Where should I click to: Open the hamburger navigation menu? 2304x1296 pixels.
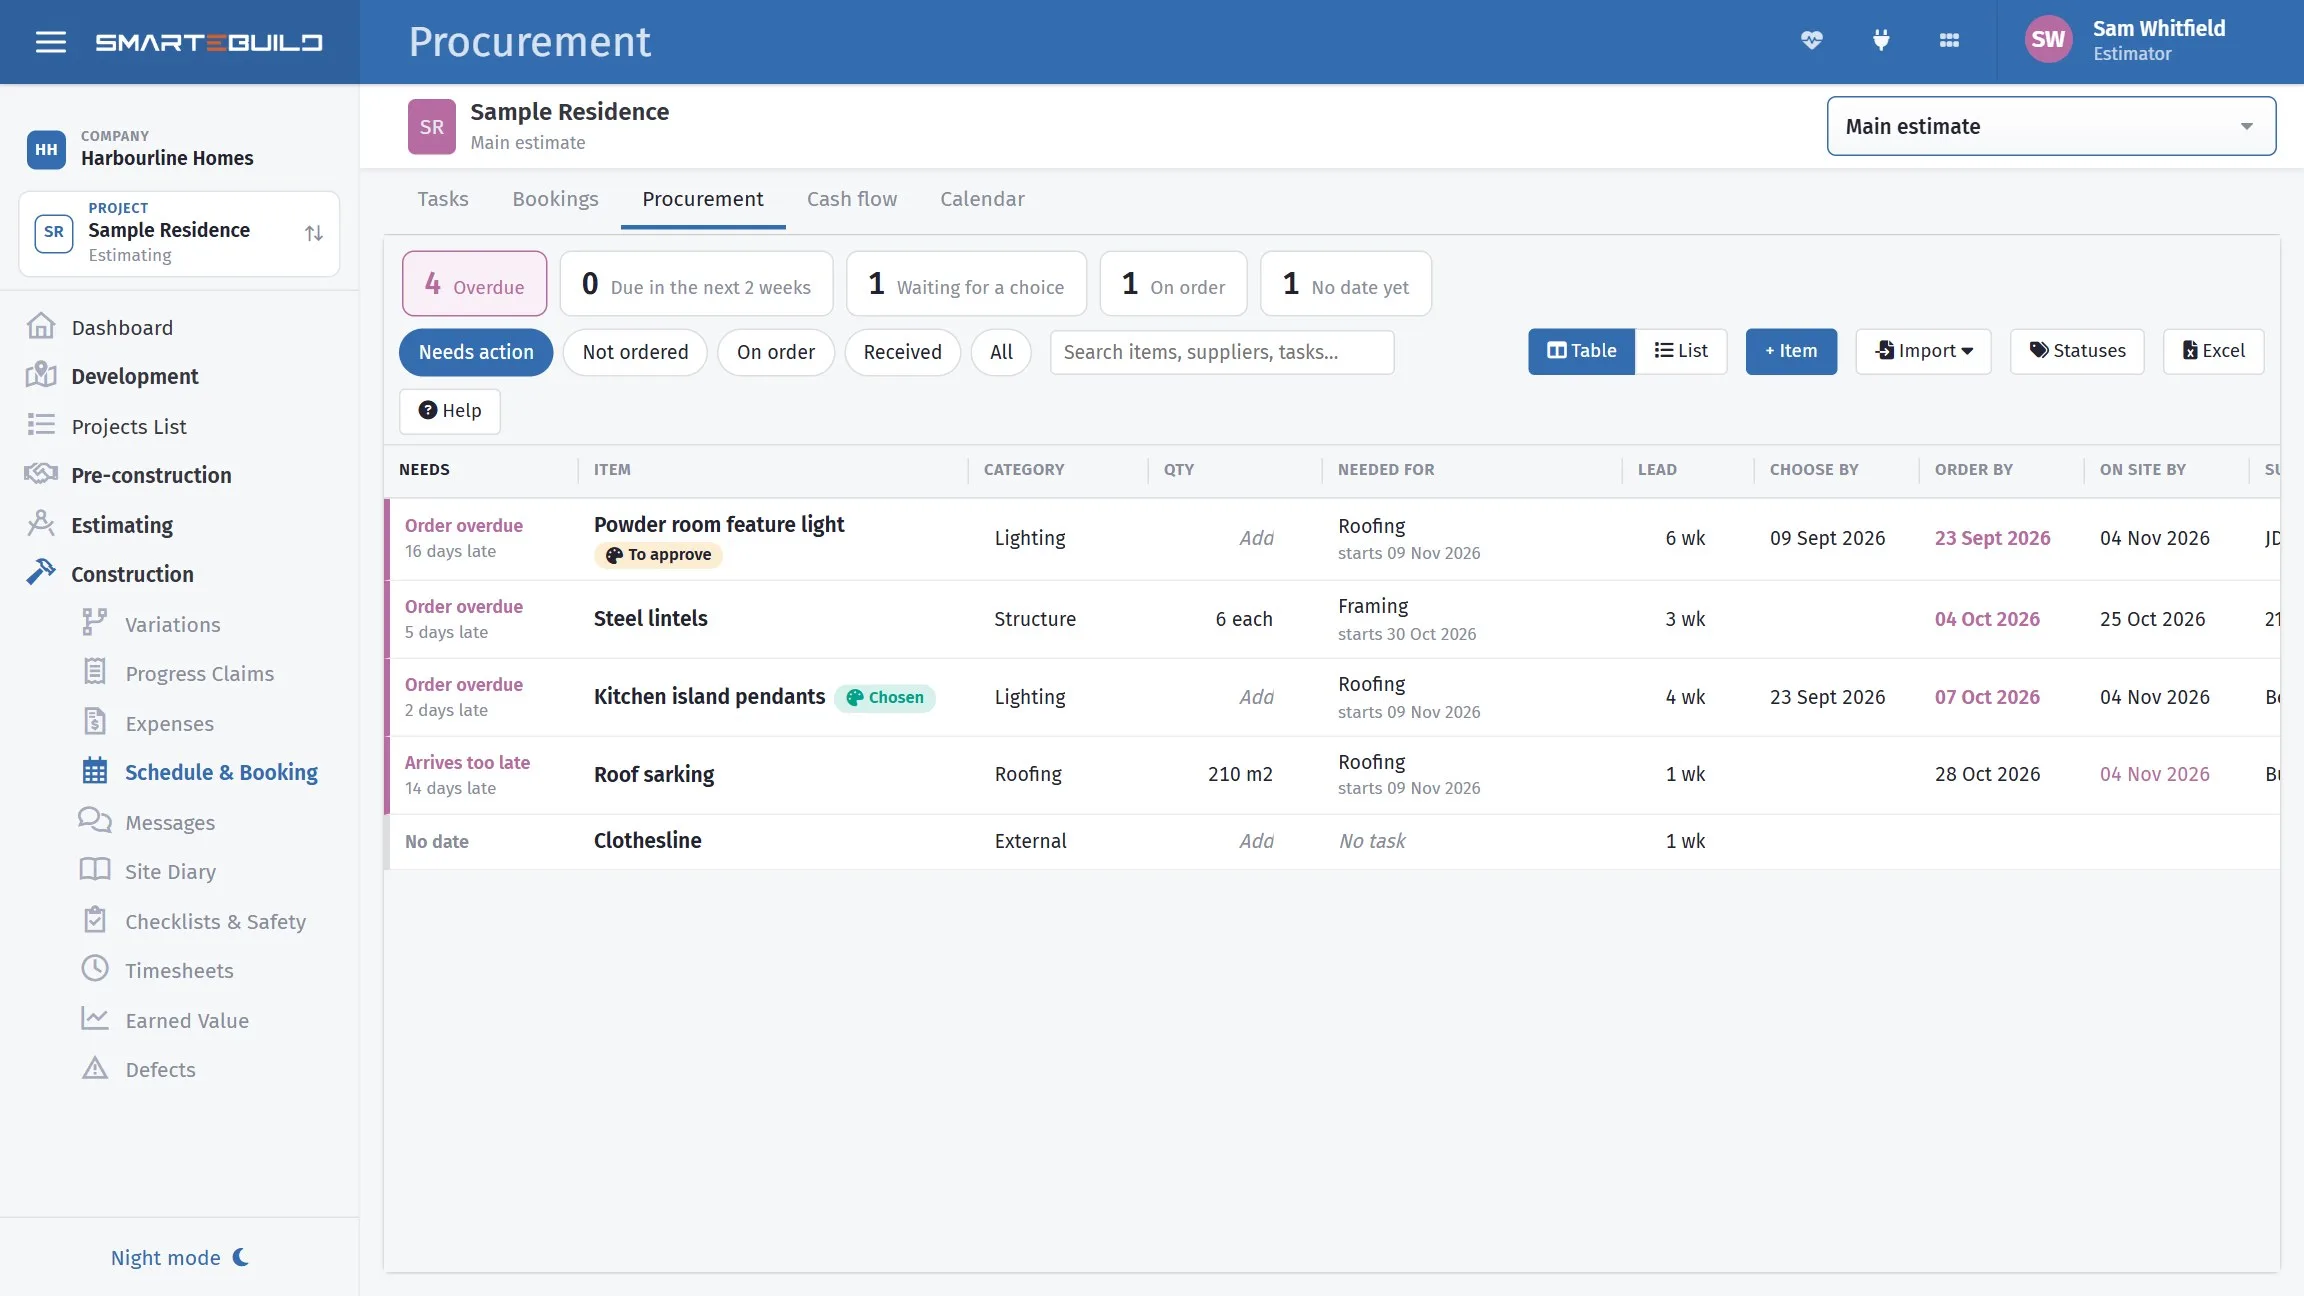(x=51, y=42)
